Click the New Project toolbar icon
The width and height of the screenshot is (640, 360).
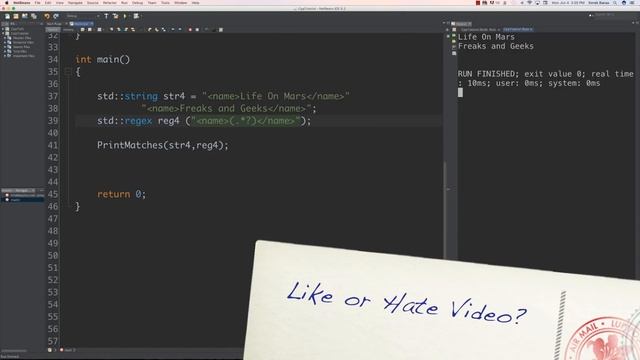[16, 16]
